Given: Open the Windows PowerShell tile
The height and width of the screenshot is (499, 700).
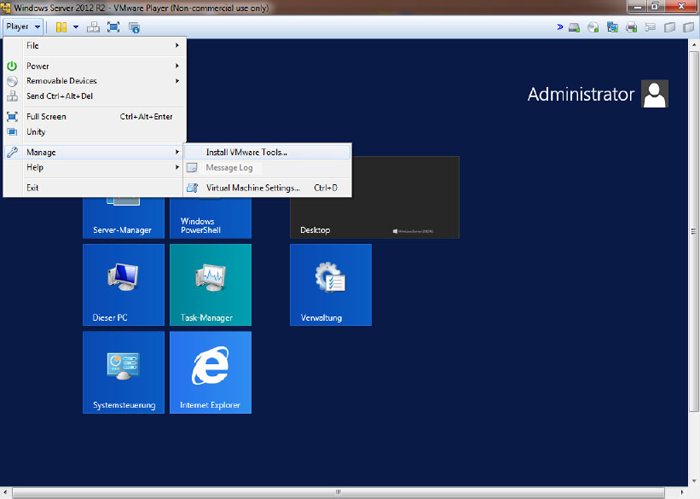Looking at the screenshot, I should 211,218.
